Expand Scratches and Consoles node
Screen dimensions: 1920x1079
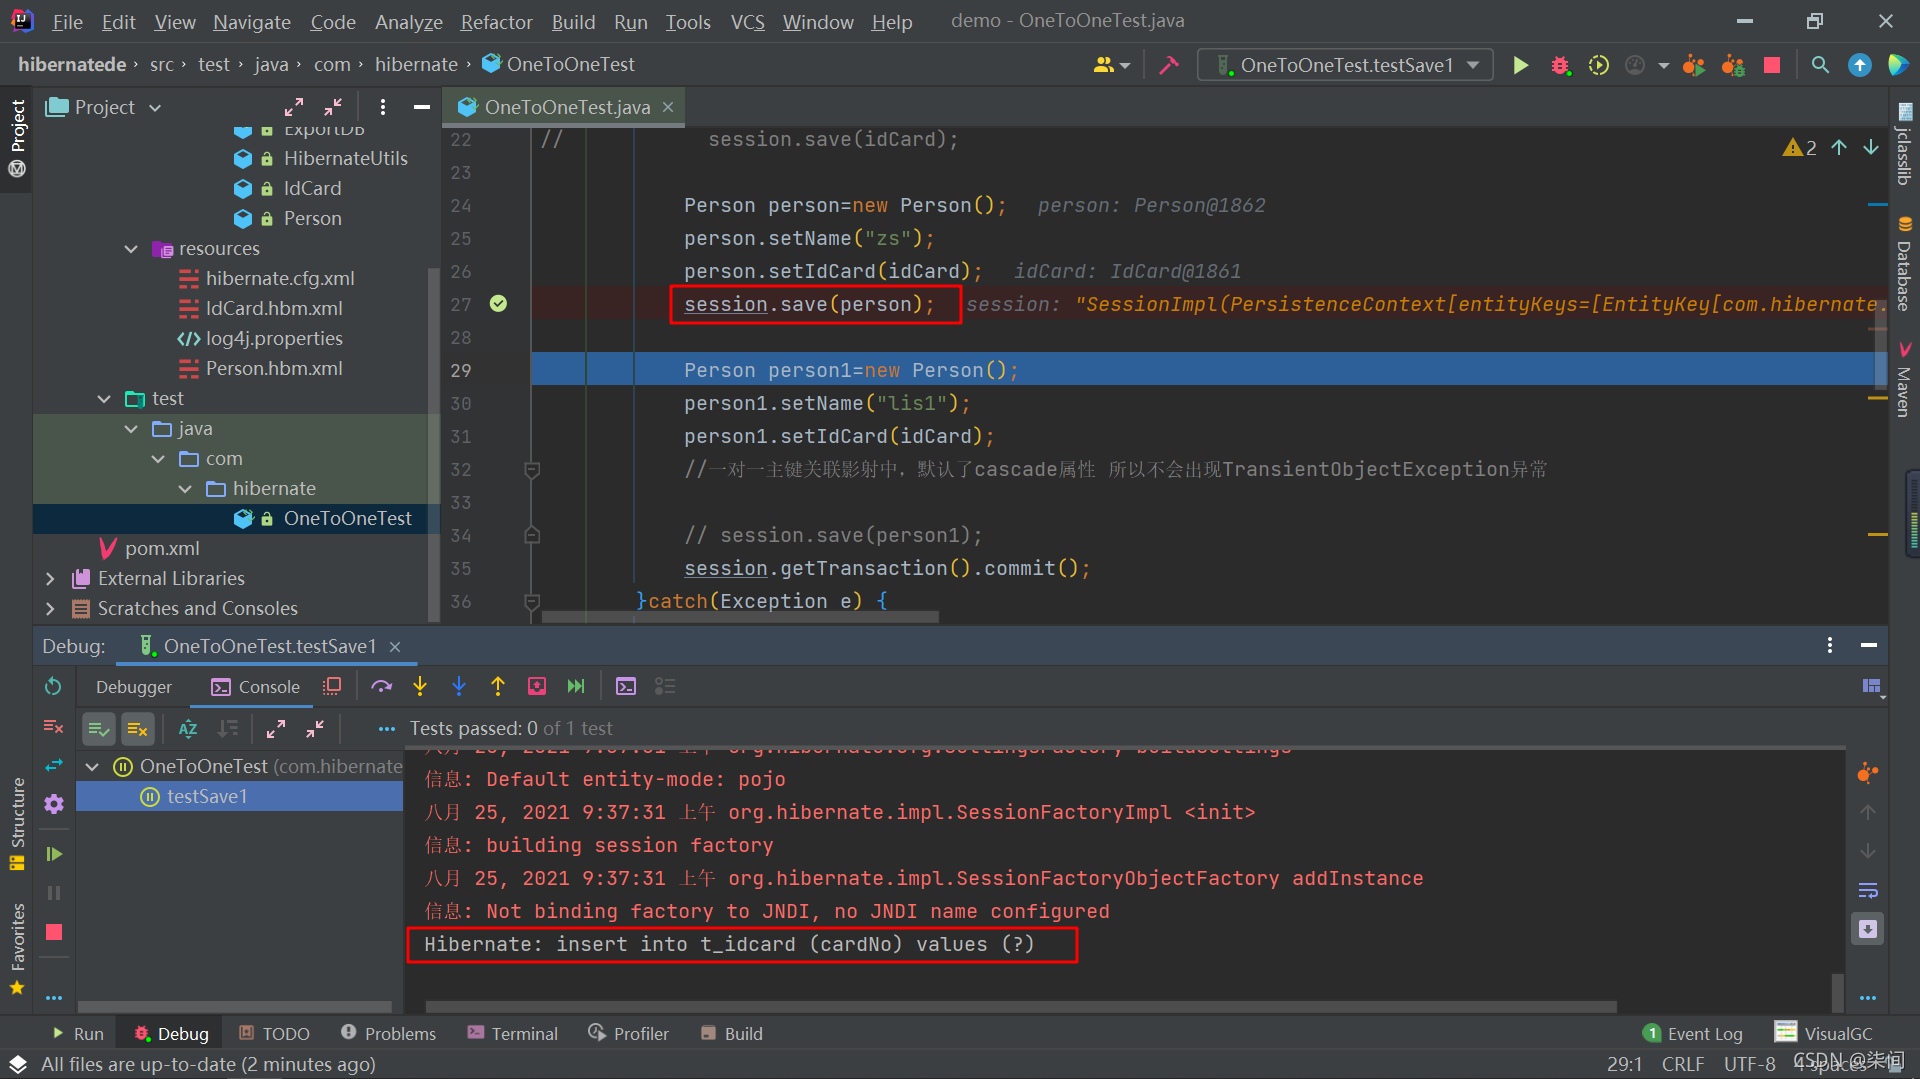[50, 609]
